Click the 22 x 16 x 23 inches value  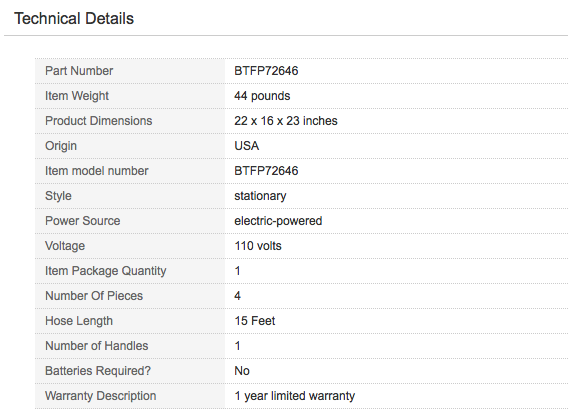pos(286,121)
